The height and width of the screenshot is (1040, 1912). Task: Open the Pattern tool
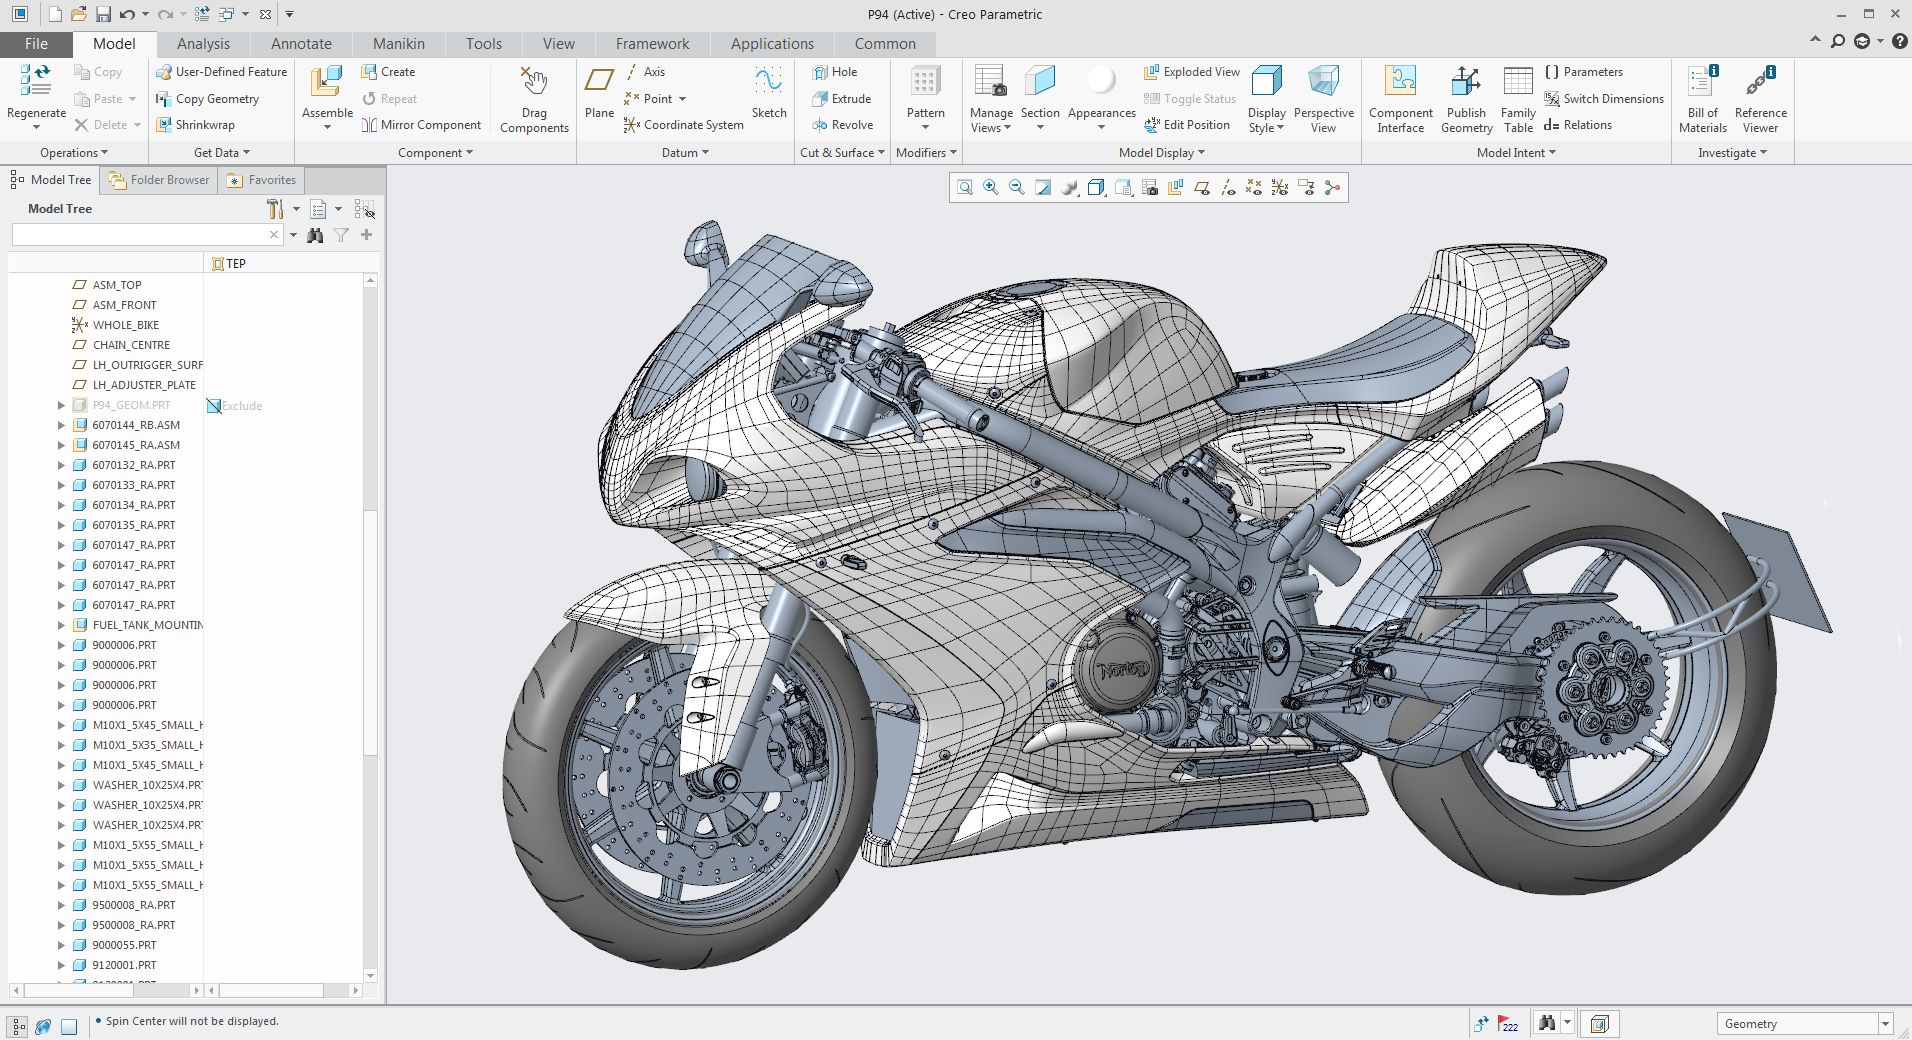(x=925, y=81)
